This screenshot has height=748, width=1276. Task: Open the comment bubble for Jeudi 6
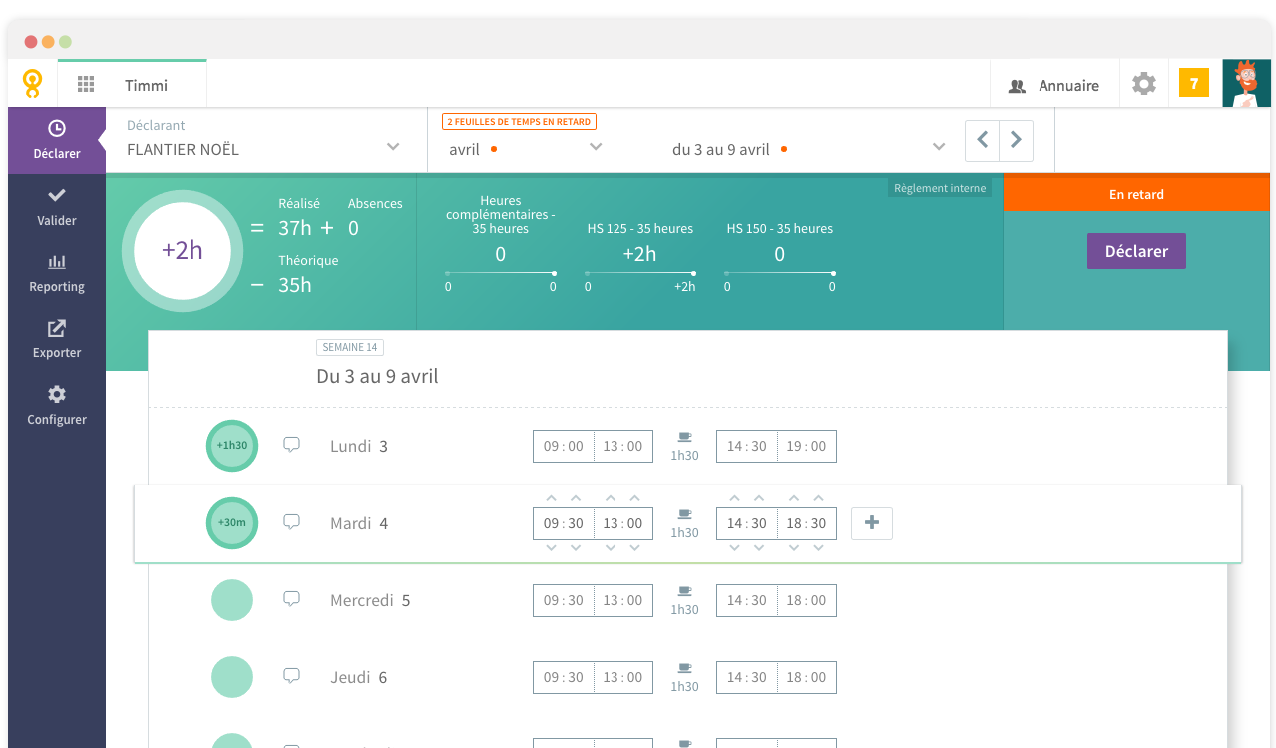pyautogui.click(x=292, y=676)
